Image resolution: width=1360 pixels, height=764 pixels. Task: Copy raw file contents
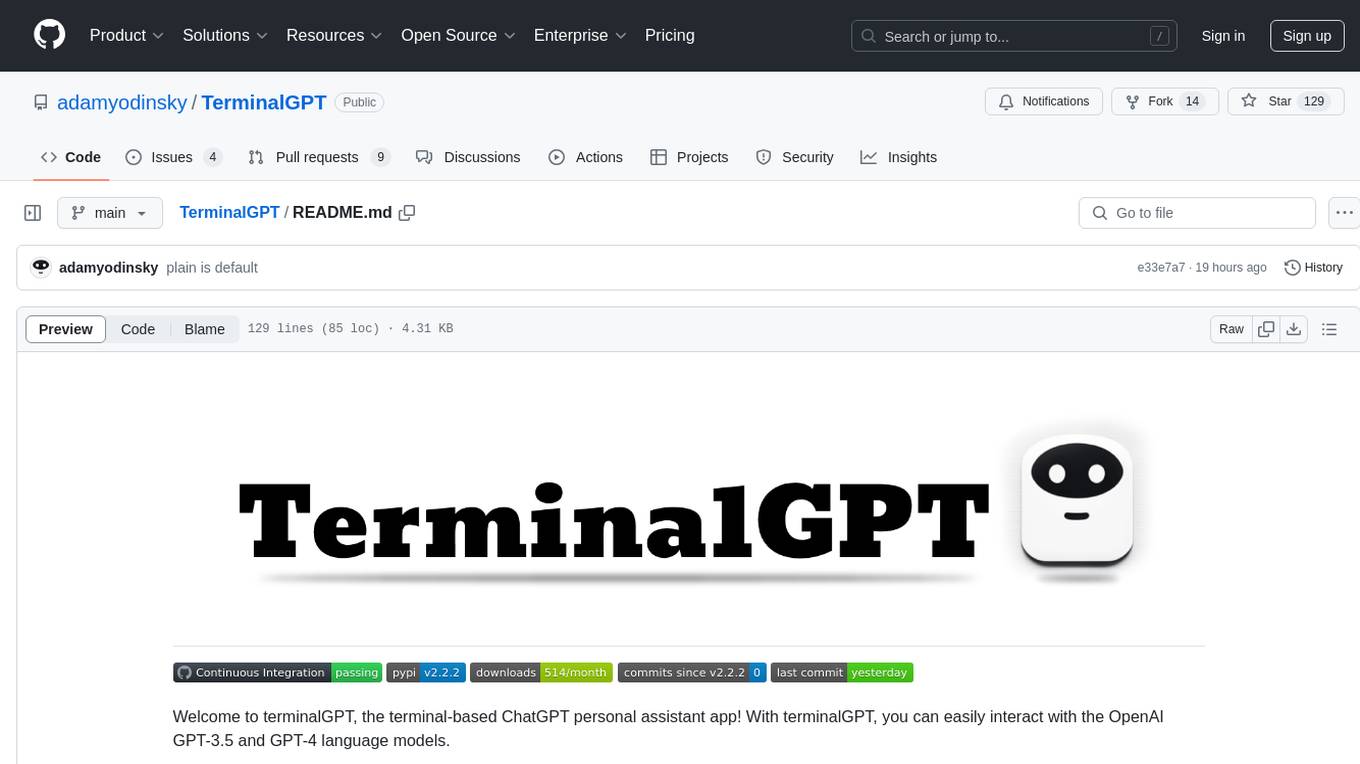1267,329
